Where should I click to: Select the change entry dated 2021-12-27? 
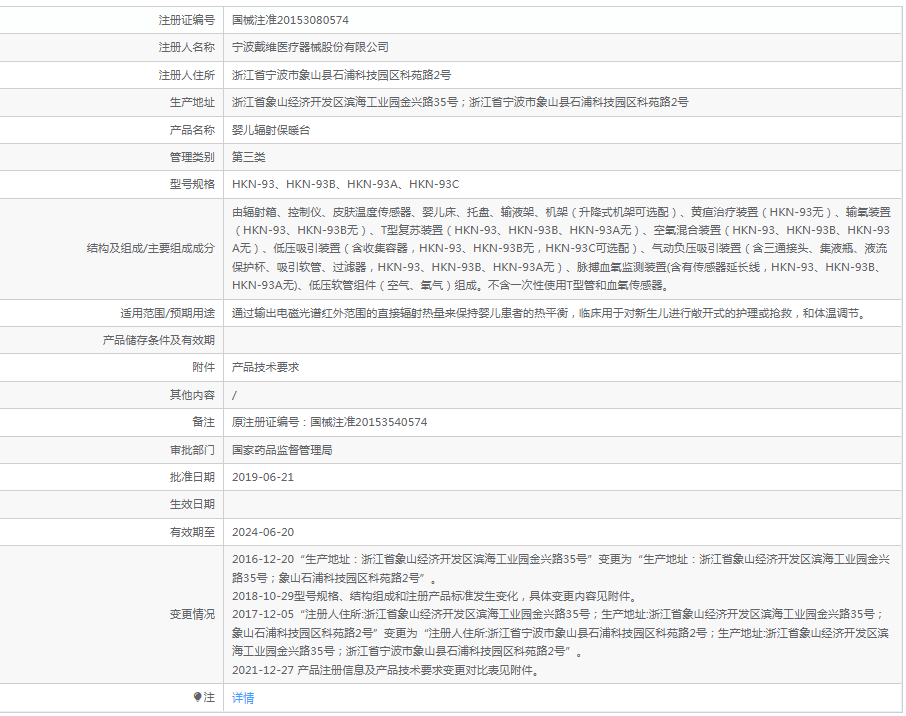tap(385, 670)
